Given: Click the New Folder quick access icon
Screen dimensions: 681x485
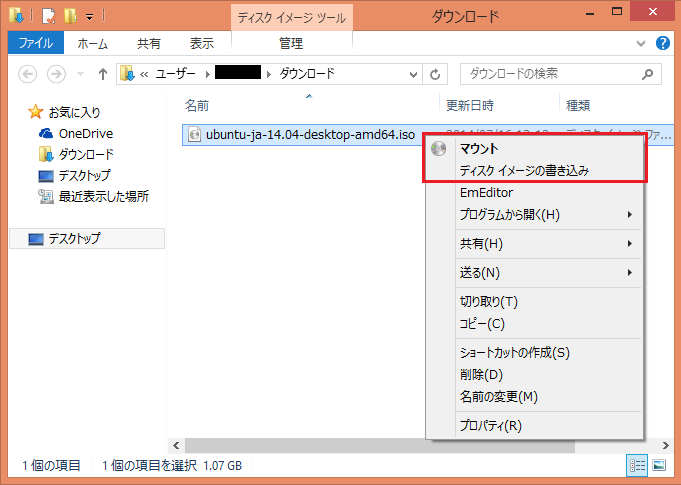Looking at the screenshot, I should pyautogui.click(x=70, y=16).
